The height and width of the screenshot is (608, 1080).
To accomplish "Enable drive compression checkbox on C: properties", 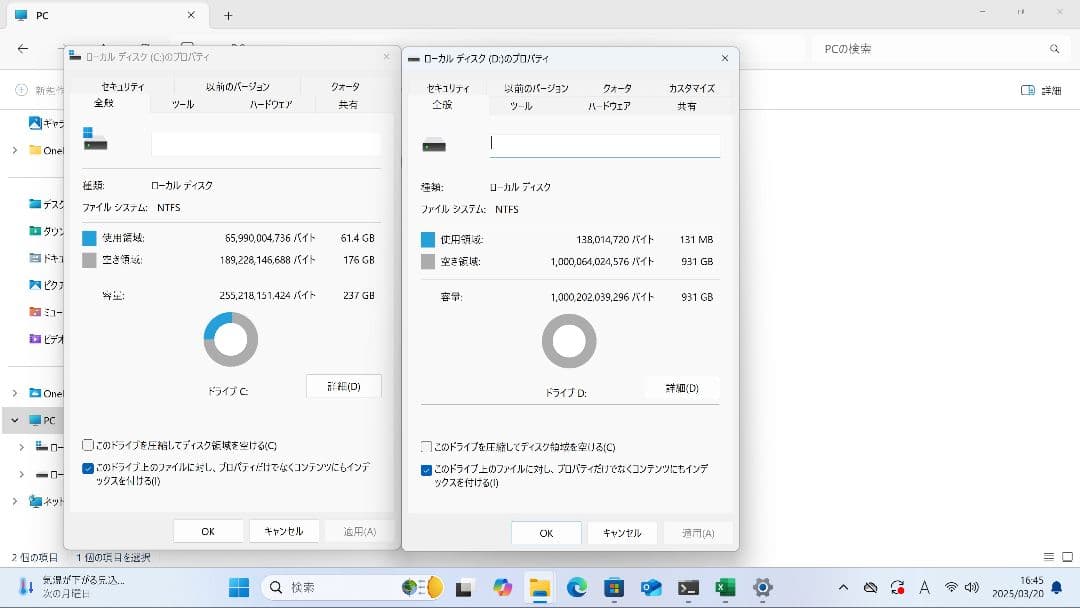I will click(88, 446).
